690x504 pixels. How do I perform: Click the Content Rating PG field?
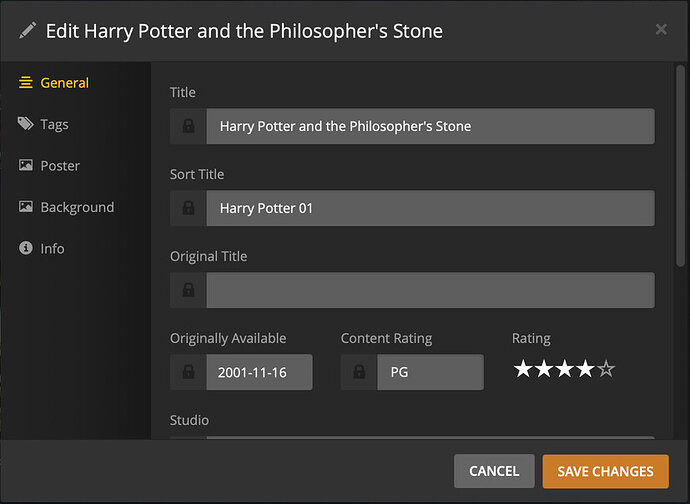pos(430,373)
